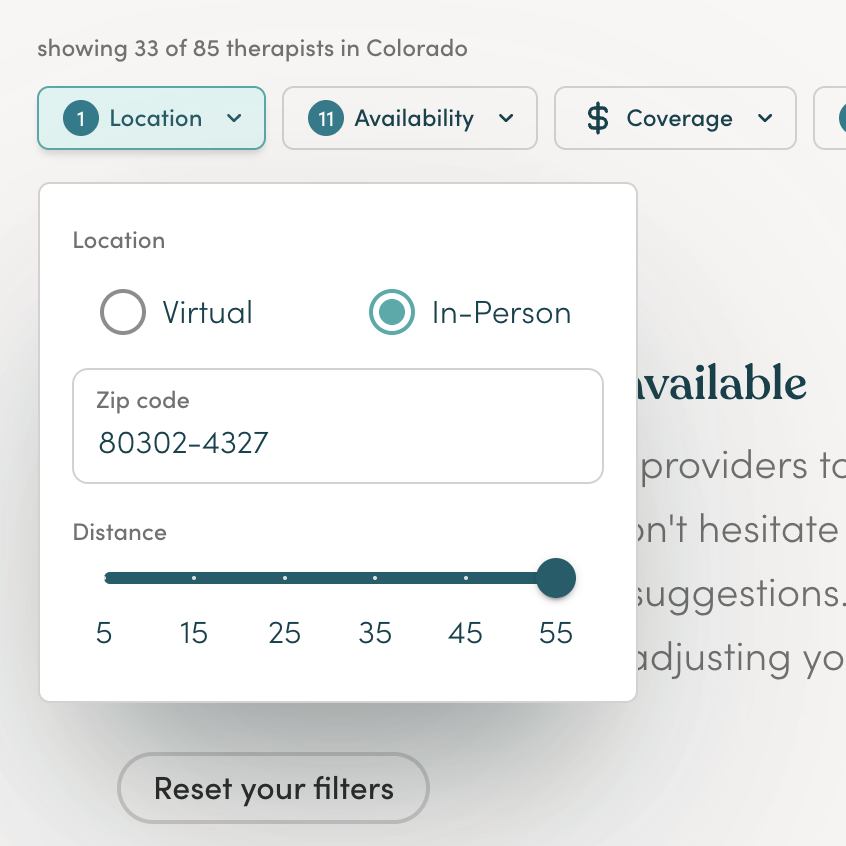The image size is (846, 846).
Task: Collapse the Location filter dropdown
Action: coord(152,118)
